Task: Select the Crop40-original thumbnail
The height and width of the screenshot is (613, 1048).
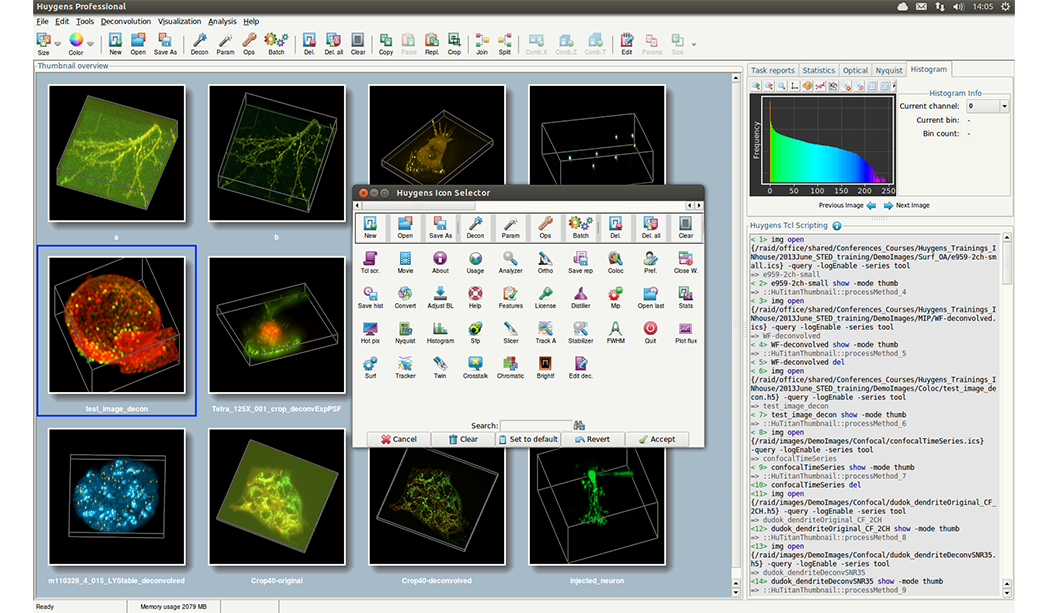Action: [276, 496]
